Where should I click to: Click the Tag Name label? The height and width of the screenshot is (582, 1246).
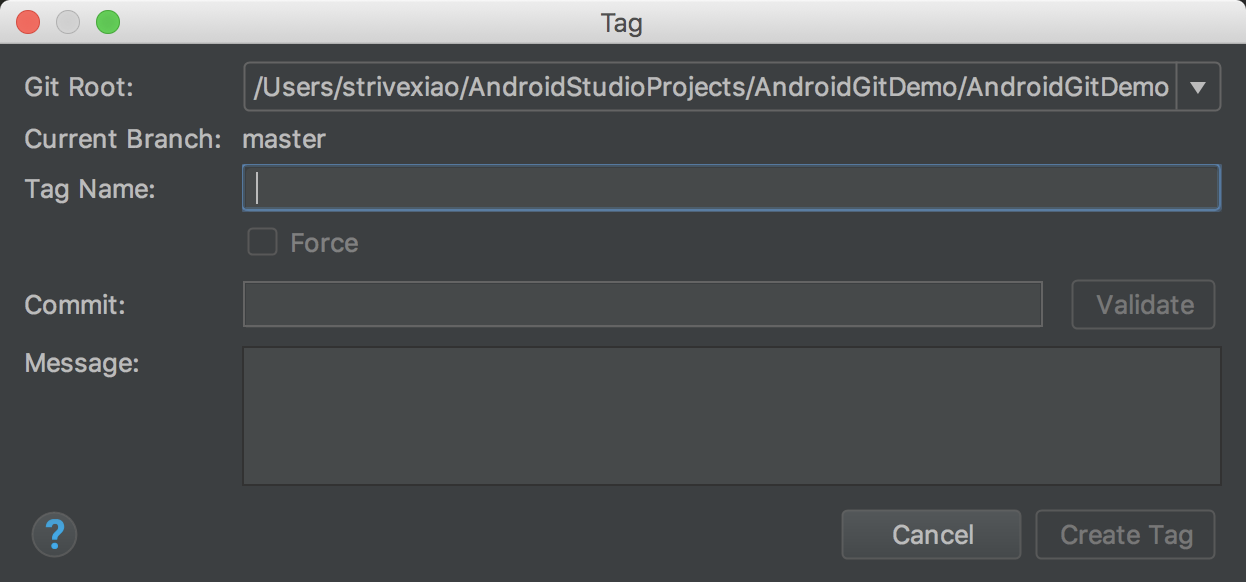90,189
